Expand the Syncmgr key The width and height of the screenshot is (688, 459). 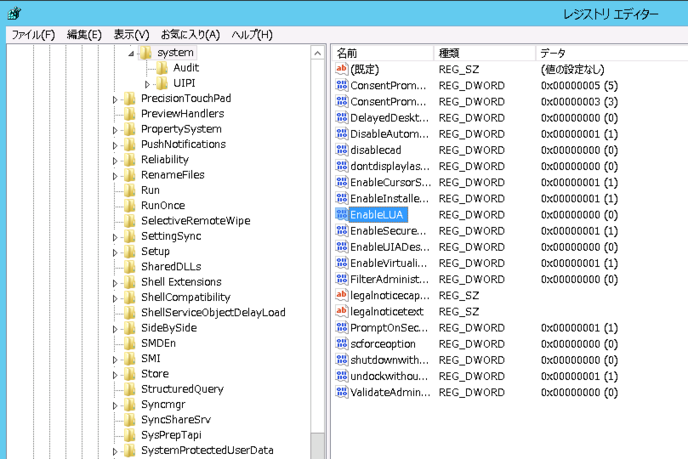point(115,406)
